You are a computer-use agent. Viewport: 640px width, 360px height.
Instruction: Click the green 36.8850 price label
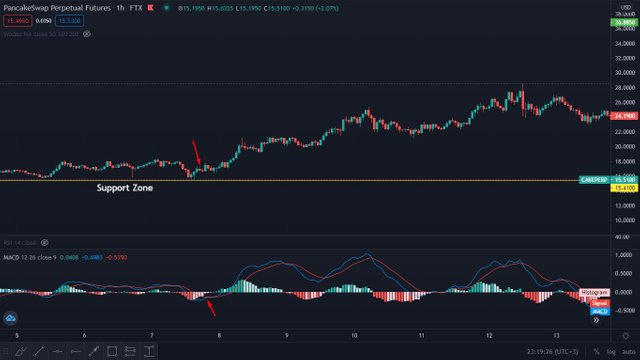coord(624,22)
